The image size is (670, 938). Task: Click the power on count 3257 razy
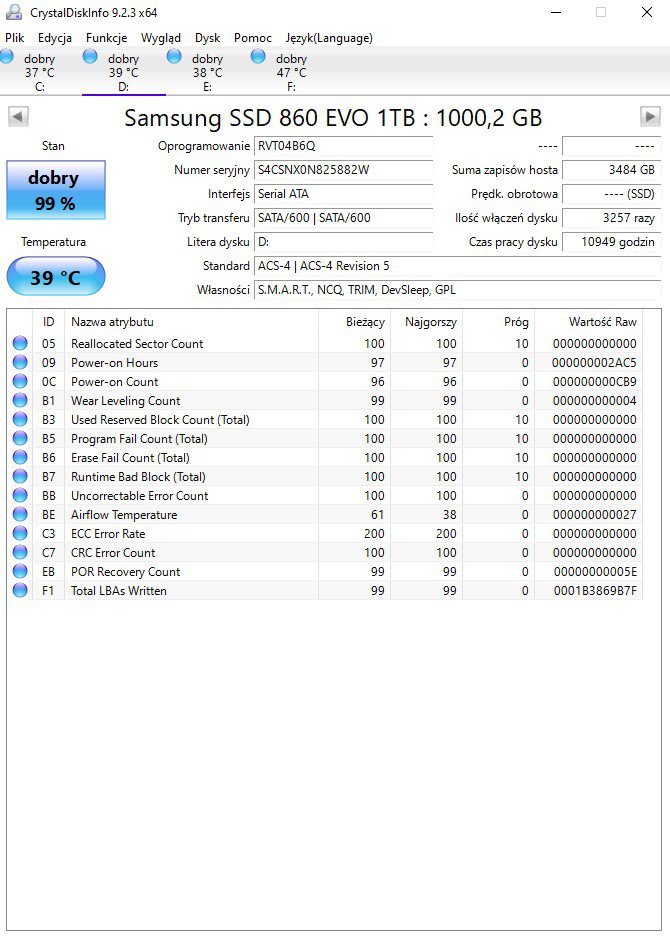pyautogui.click(x=611, y=218)
